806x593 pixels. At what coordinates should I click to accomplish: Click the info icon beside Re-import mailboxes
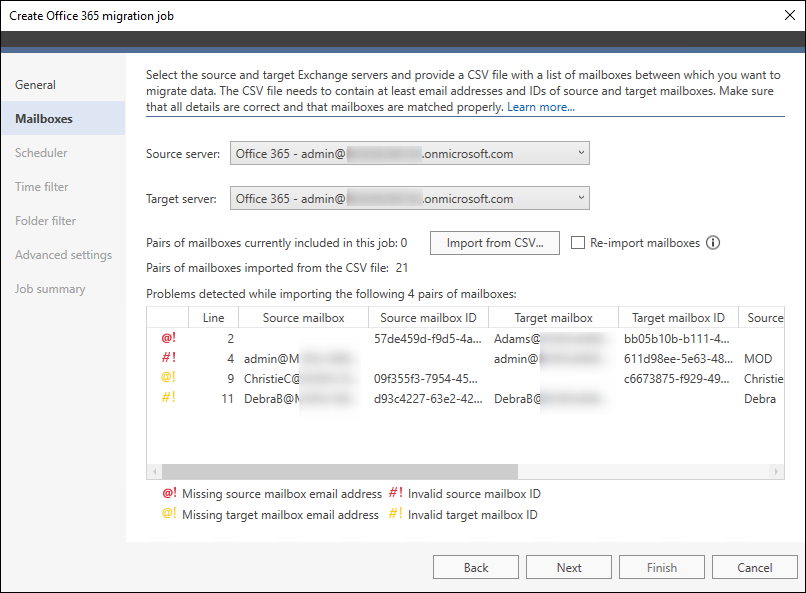(712, 243)
